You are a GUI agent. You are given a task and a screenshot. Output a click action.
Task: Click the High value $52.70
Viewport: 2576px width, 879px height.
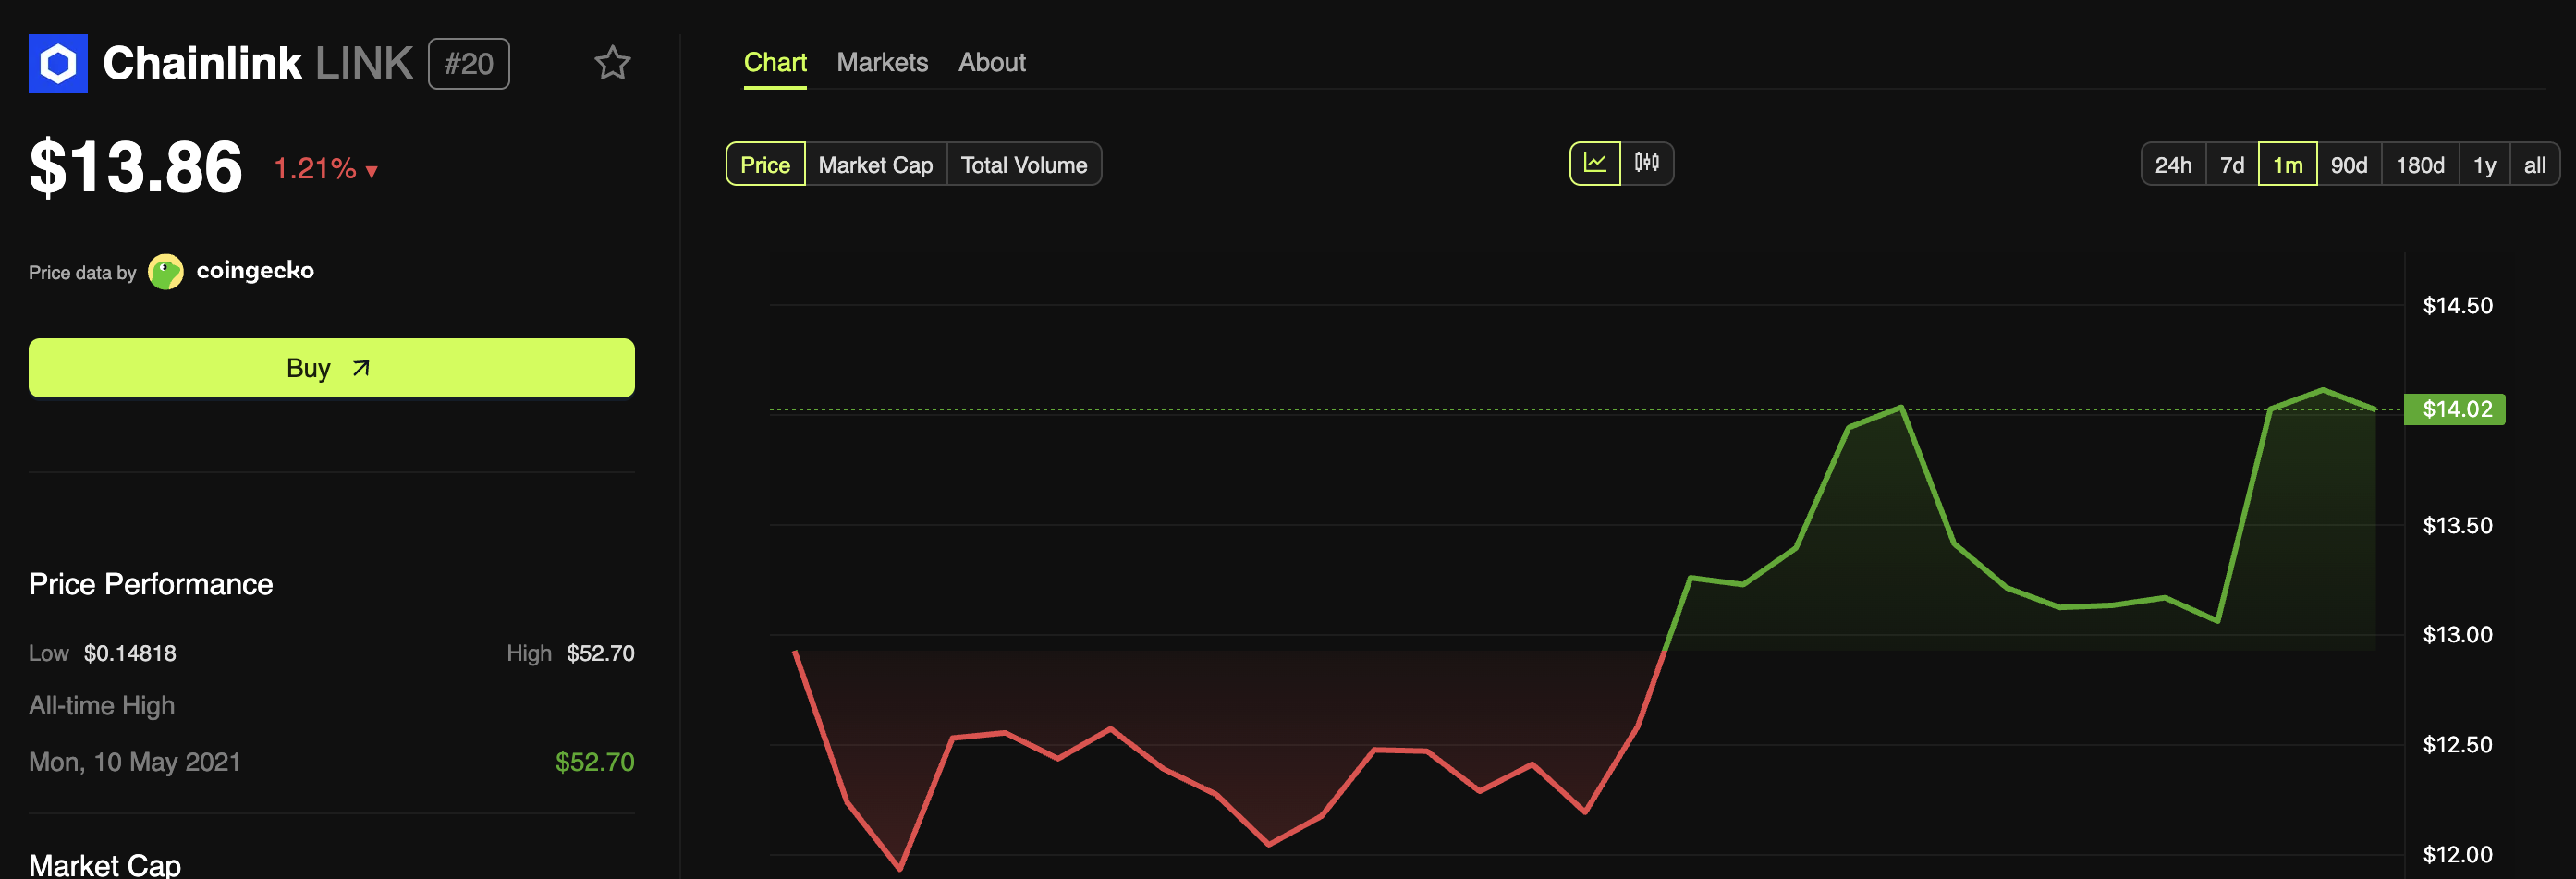tap(601, 653)
